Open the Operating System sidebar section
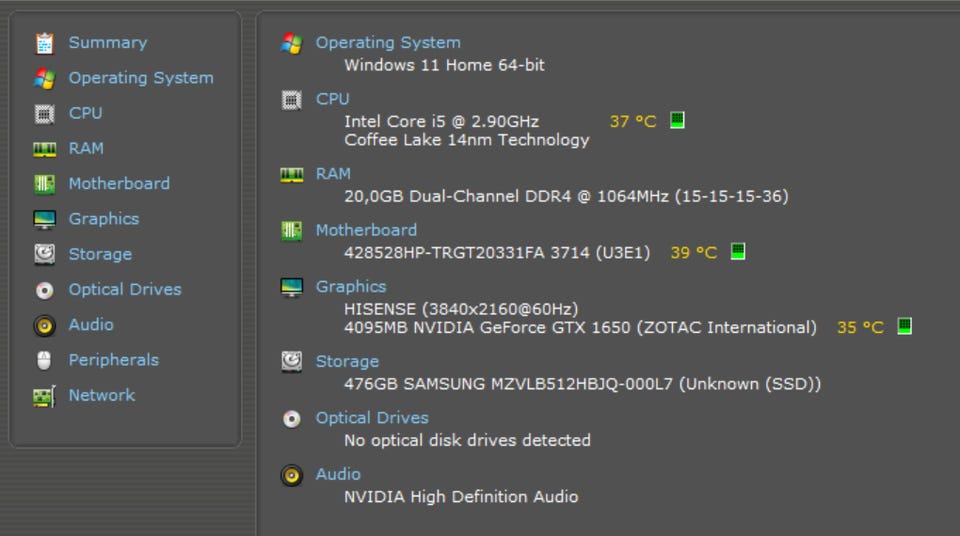The height and width of the screenshot is (536, 960). pyautogui.click(x=140, y=78)
